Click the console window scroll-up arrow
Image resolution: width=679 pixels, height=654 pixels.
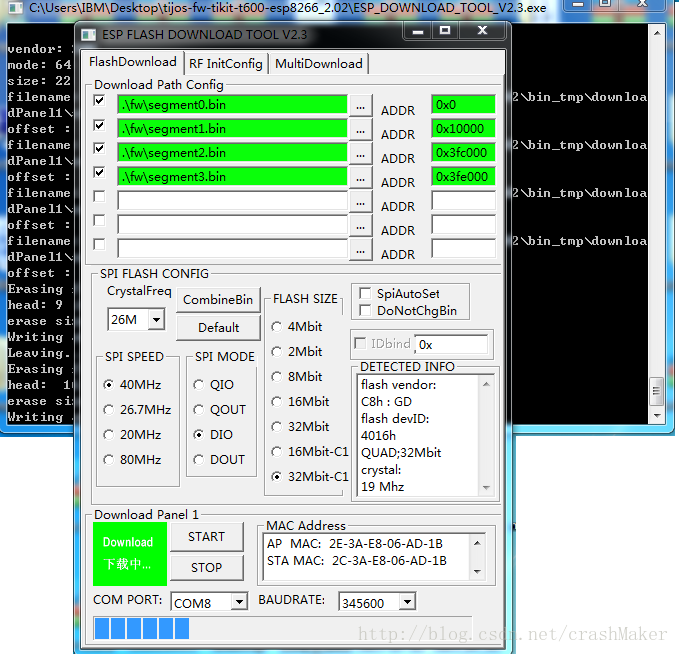tap(657, 33)
